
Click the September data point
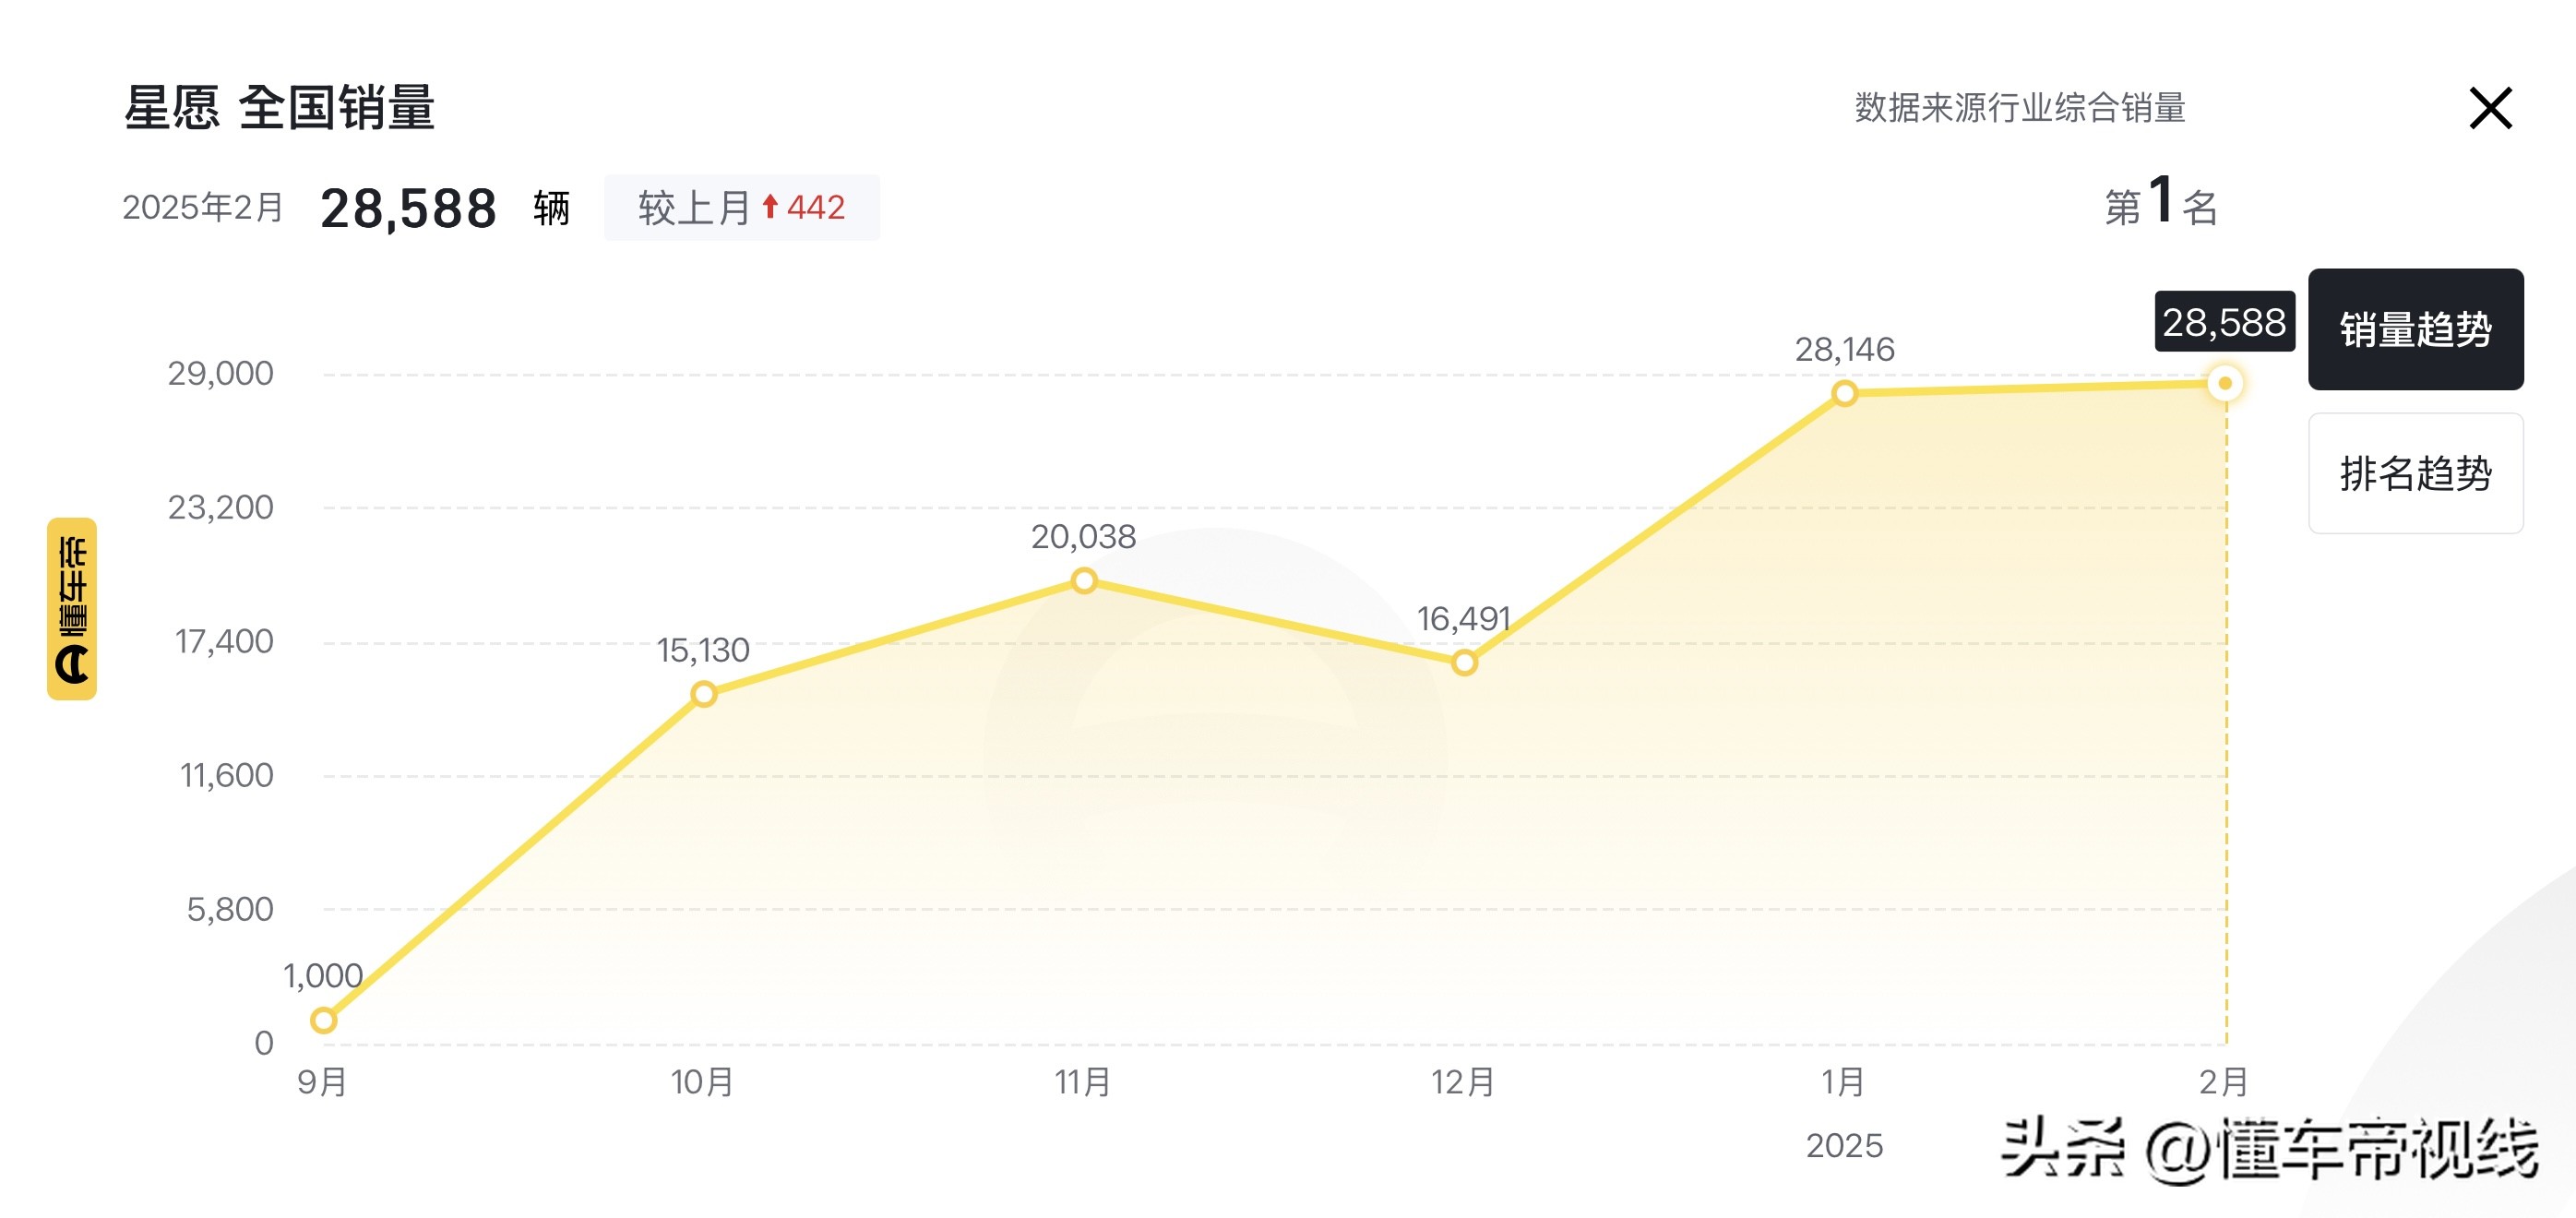tap(323, 1020)
